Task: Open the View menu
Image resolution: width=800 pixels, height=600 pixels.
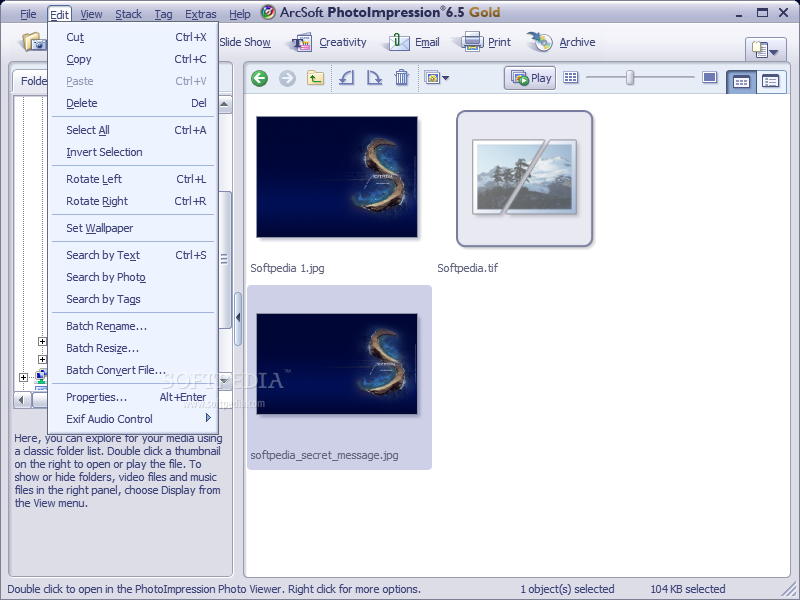Action: (91, 14)
